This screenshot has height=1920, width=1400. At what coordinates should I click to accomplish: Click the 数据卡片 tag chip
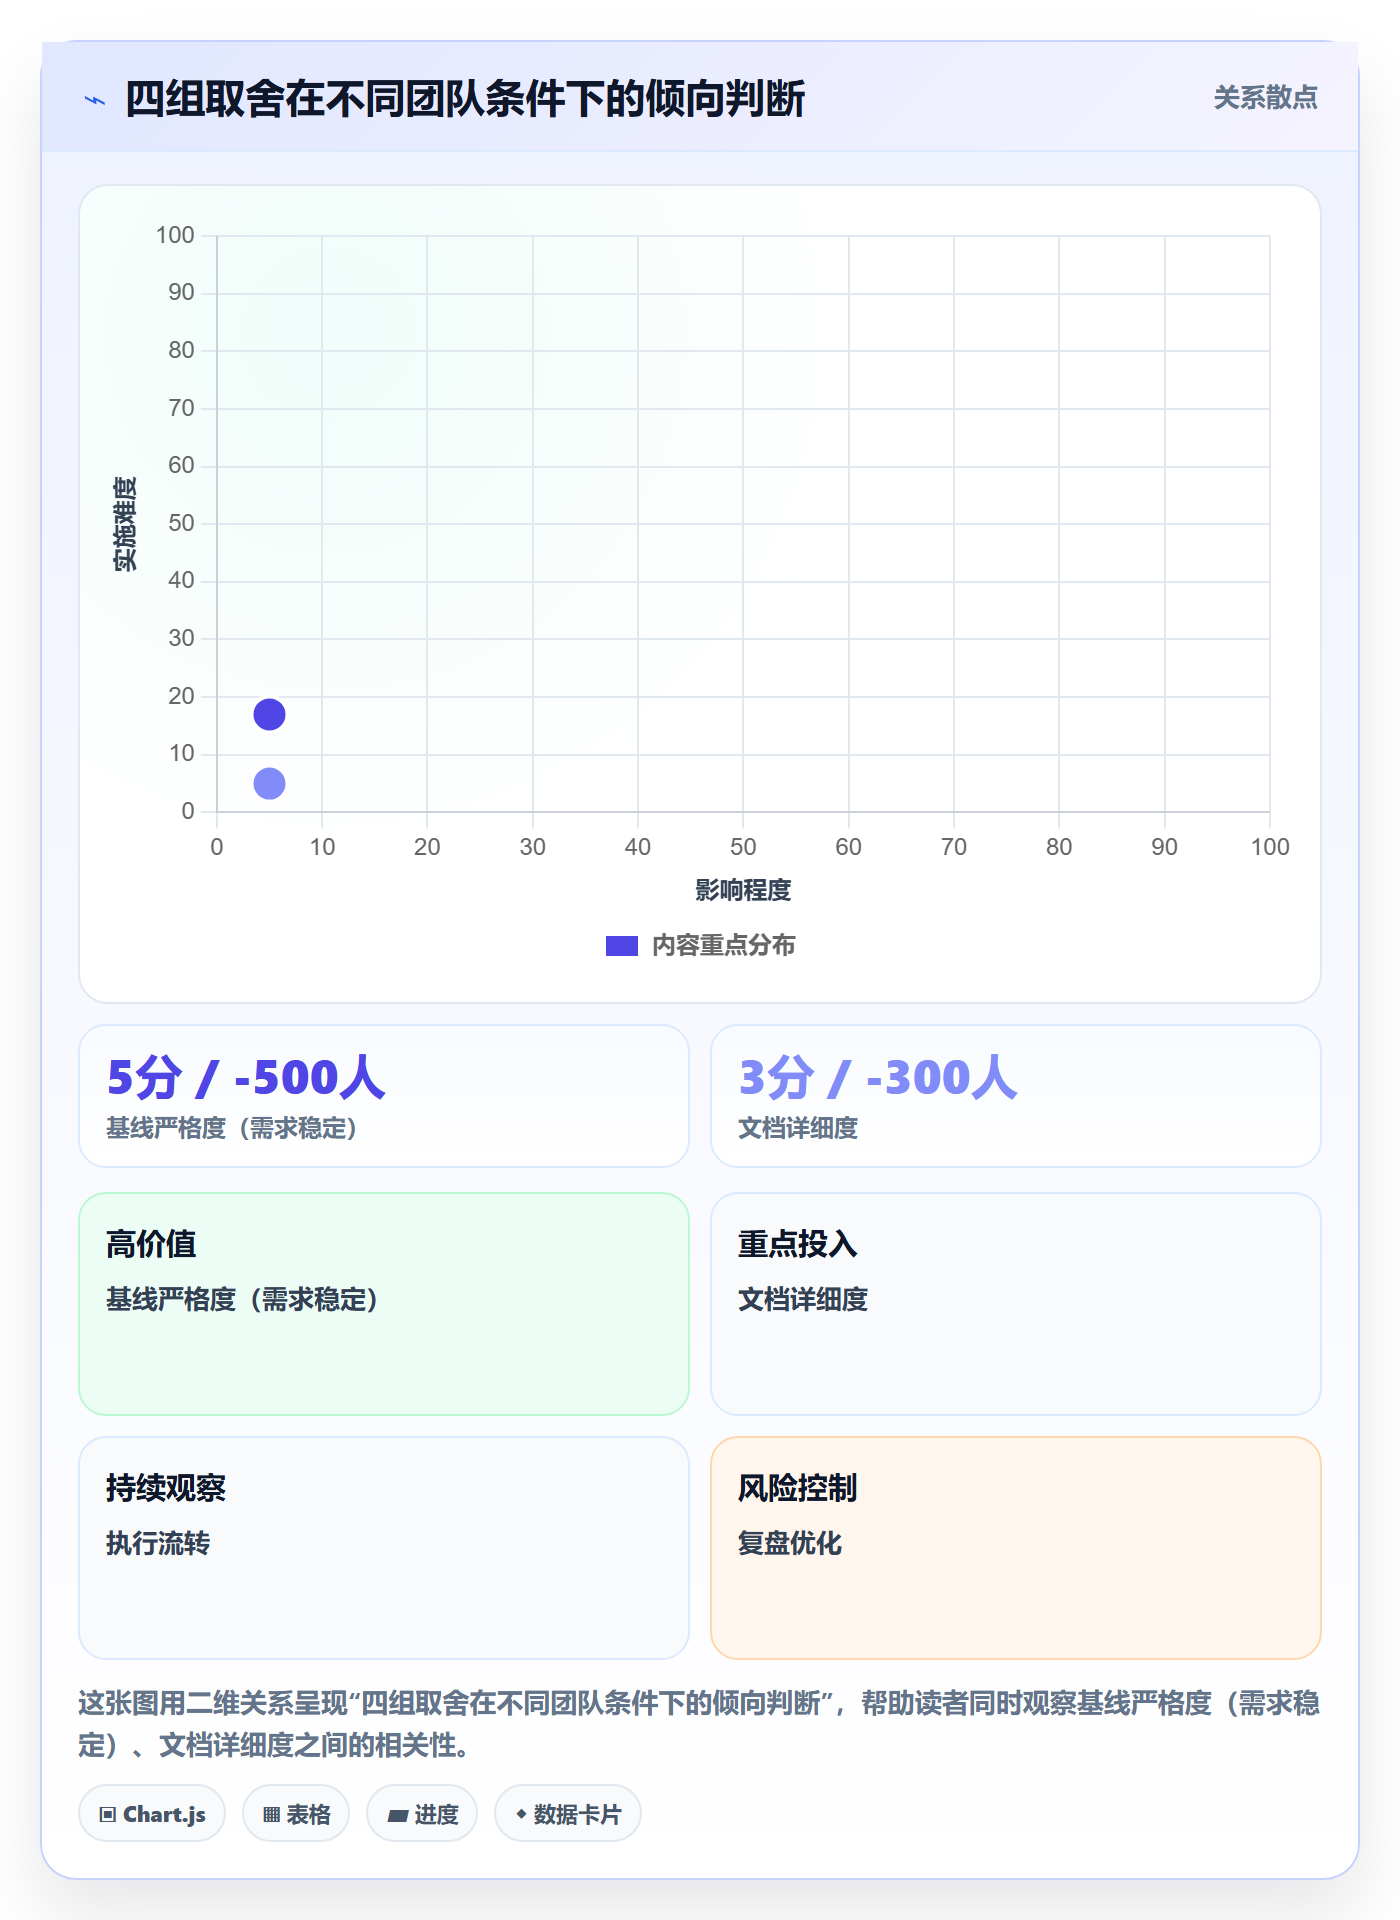(x=568, y=1814)
